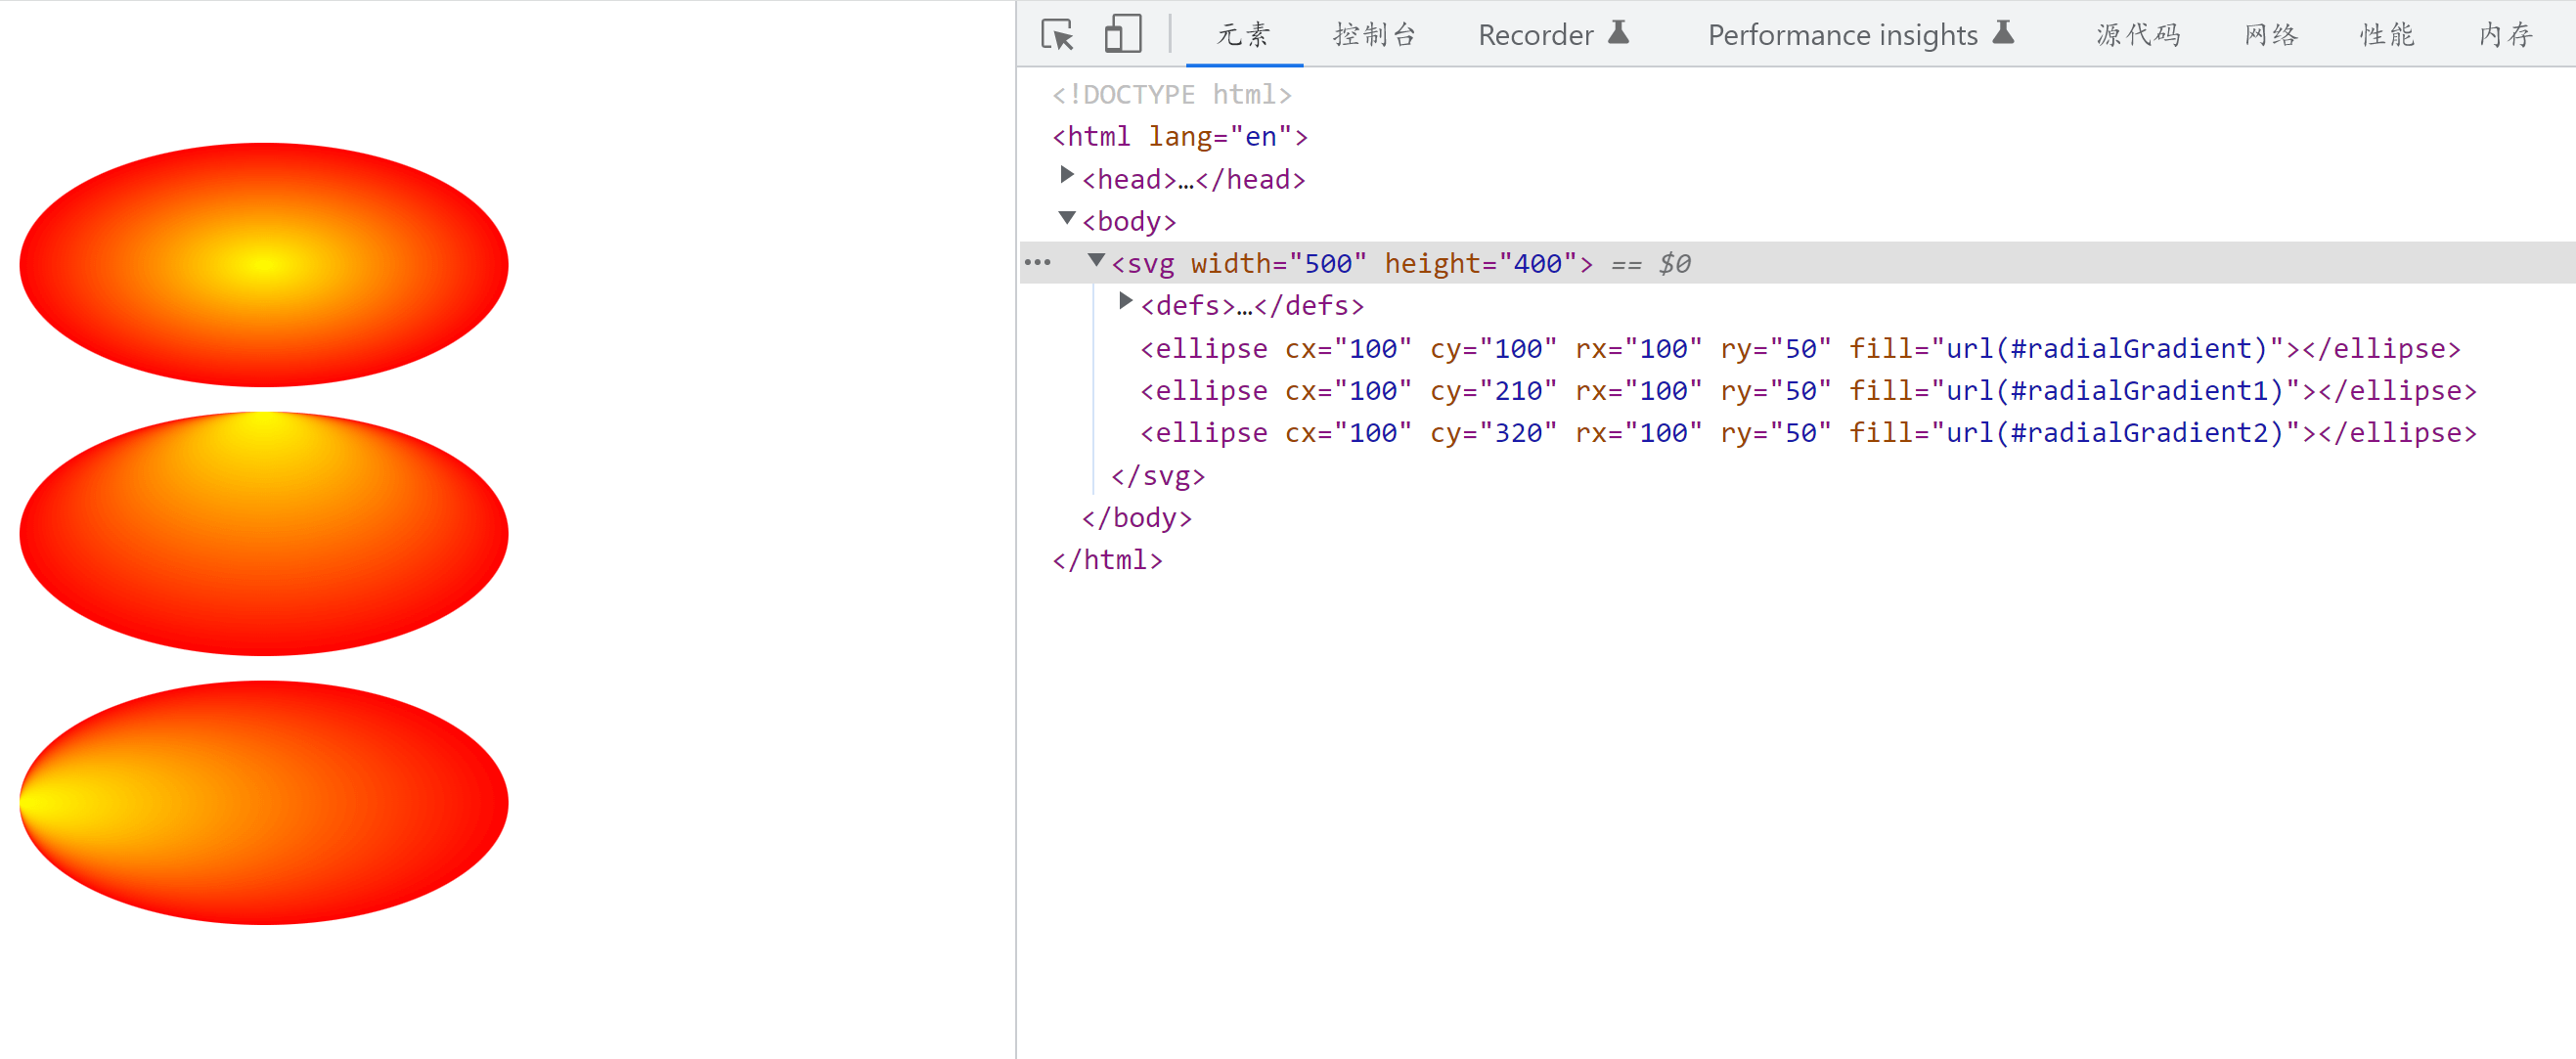Screen dimensions: 2576x1059
Task: Expand the defs element node
Action: click(x=1125, y=302)
